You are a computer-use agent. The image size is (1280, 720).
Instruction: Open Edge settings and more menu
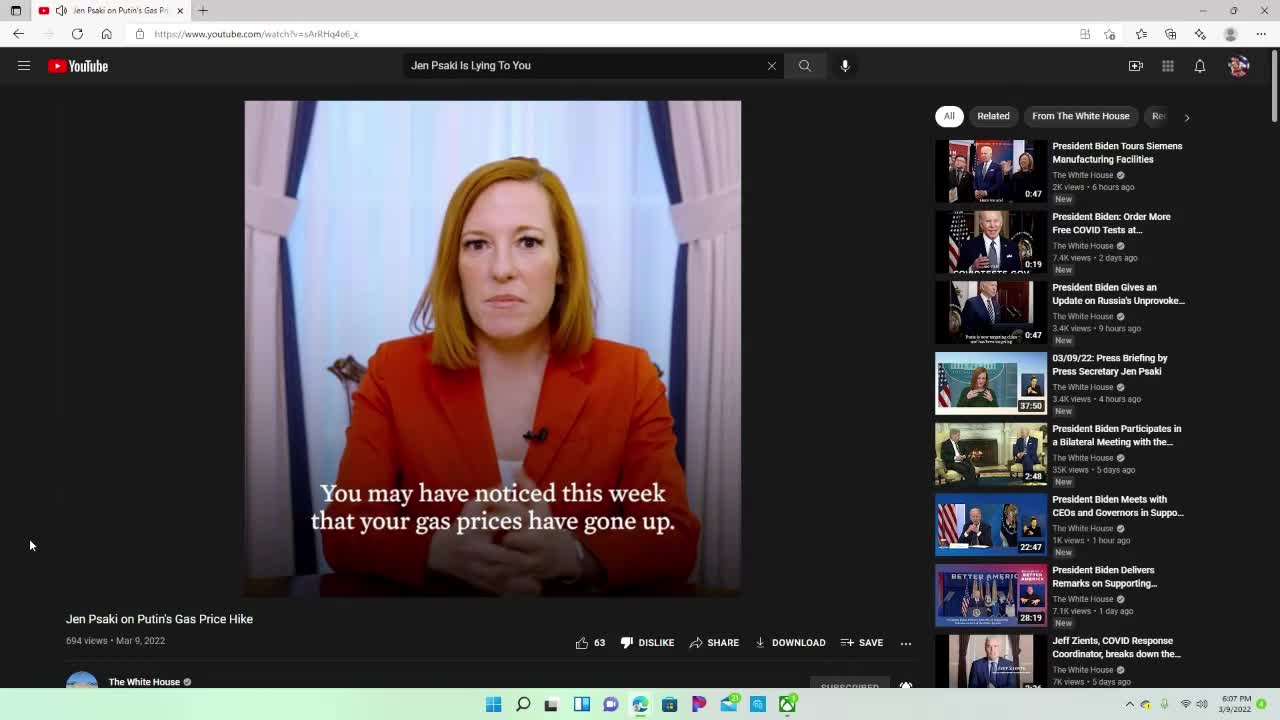click(1261, 34)
